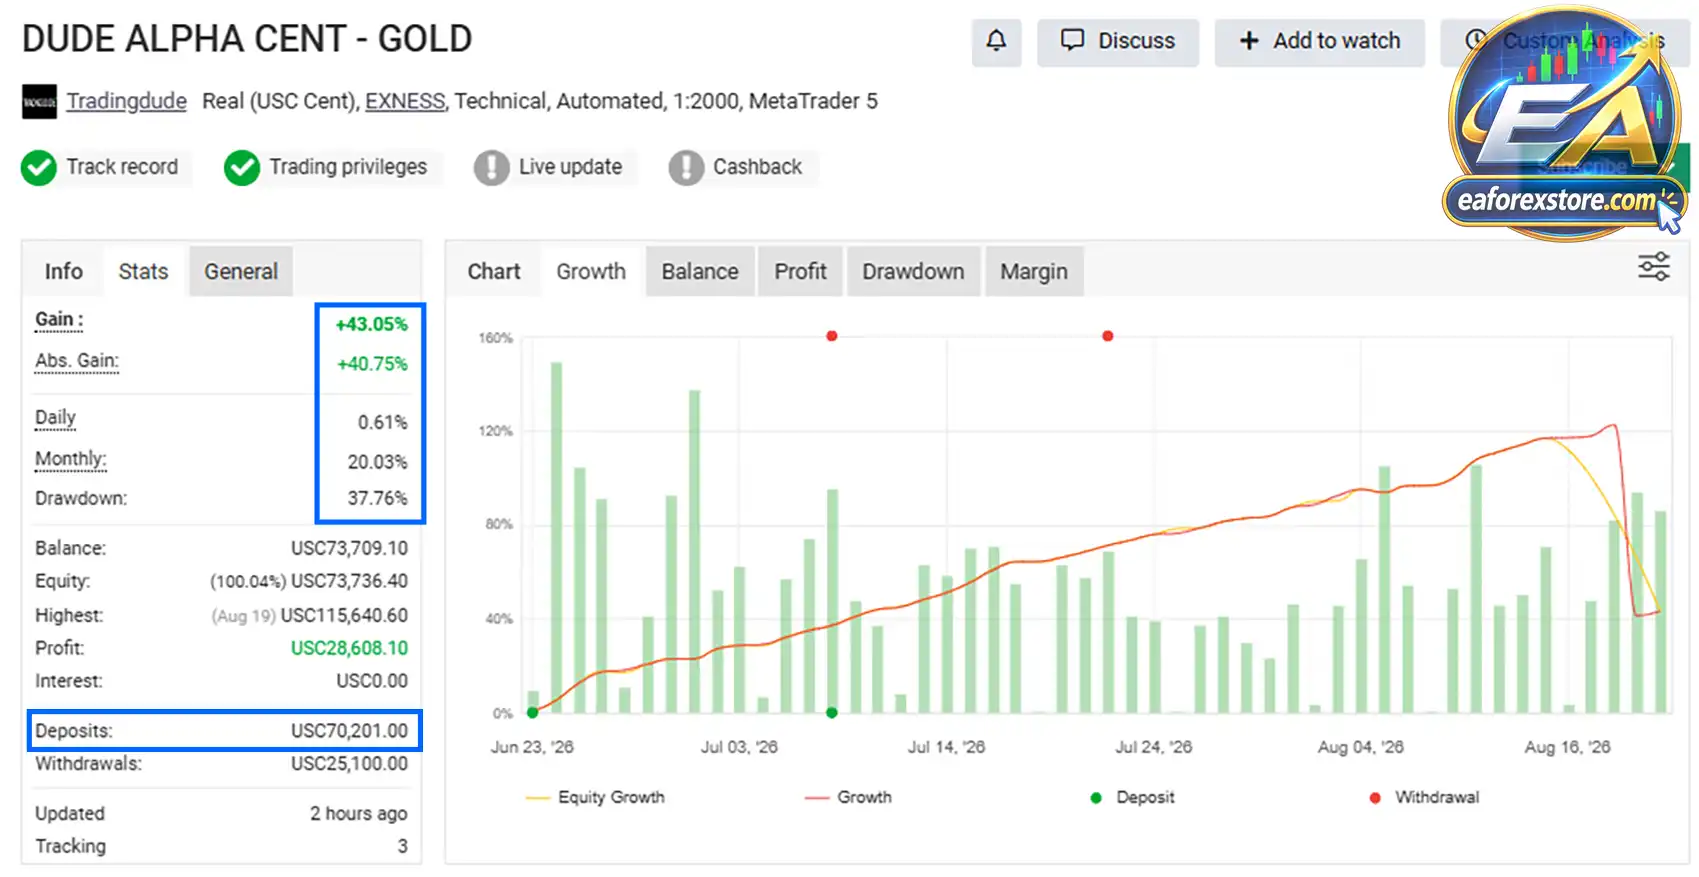Select the absolute gain value "+40.75%"

click(372, 364)
